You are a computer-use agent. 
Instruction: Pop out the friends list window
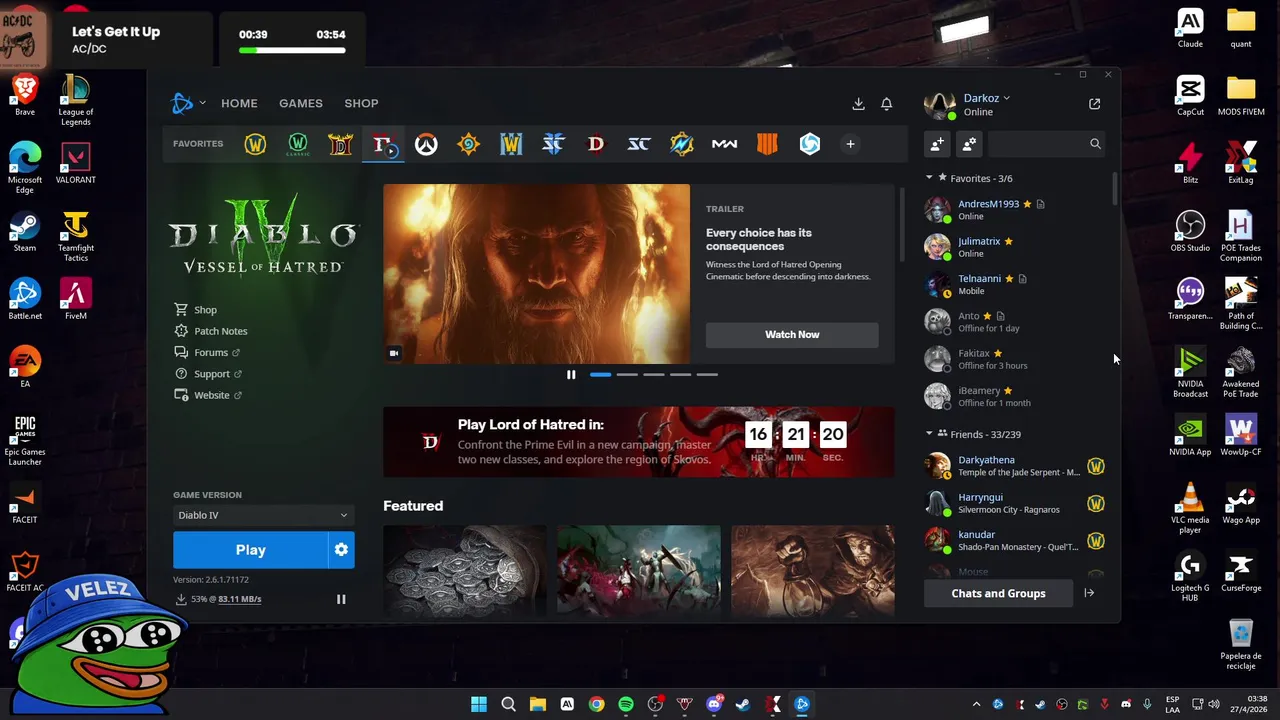click(1094, 104)
